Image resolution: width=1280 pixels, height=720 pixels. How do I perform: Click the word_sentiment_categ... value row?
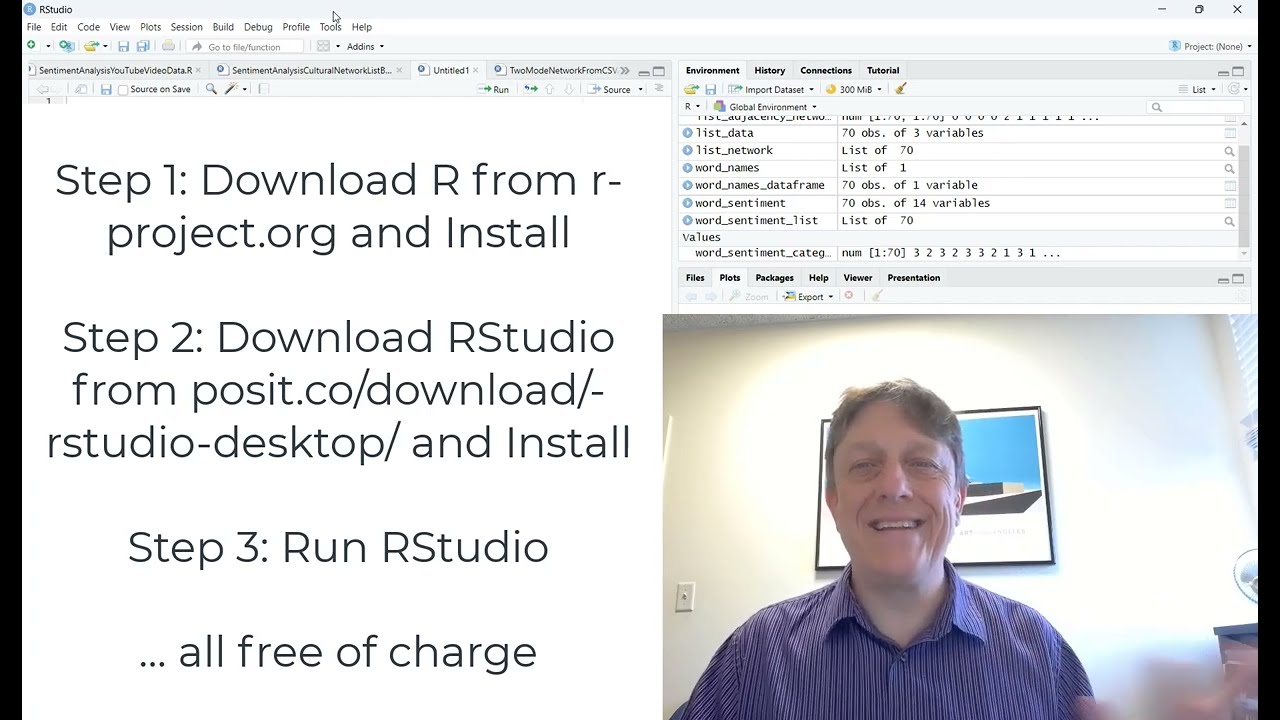960,254
